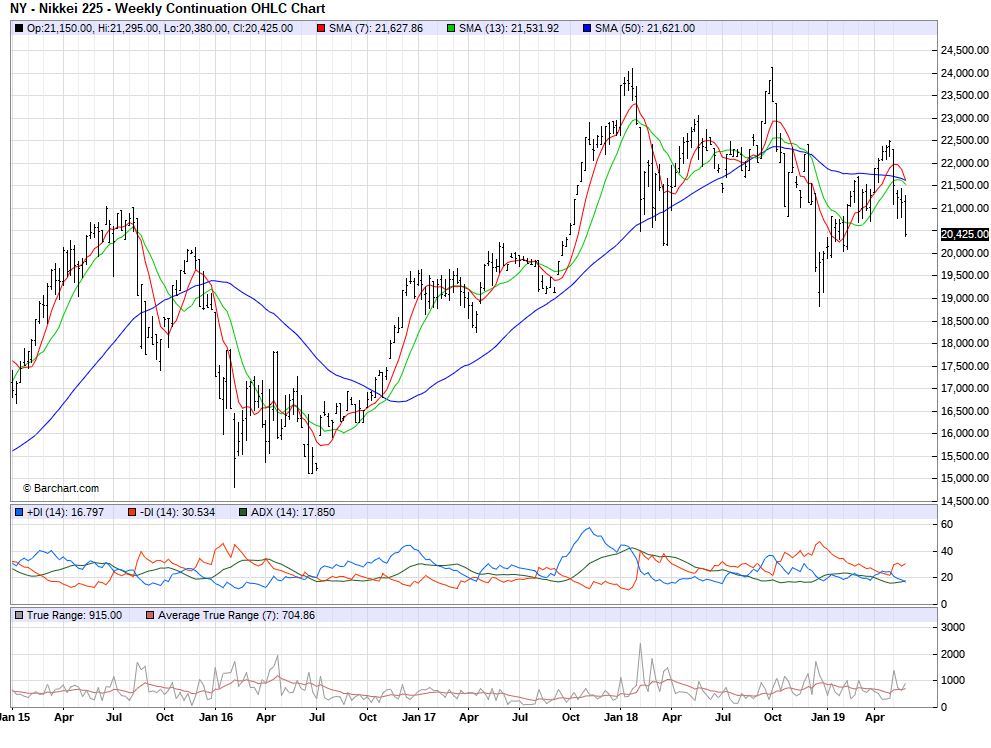Click the 15,000.00 price axis label
The image size is (991, 748).
tap(963, 478)
